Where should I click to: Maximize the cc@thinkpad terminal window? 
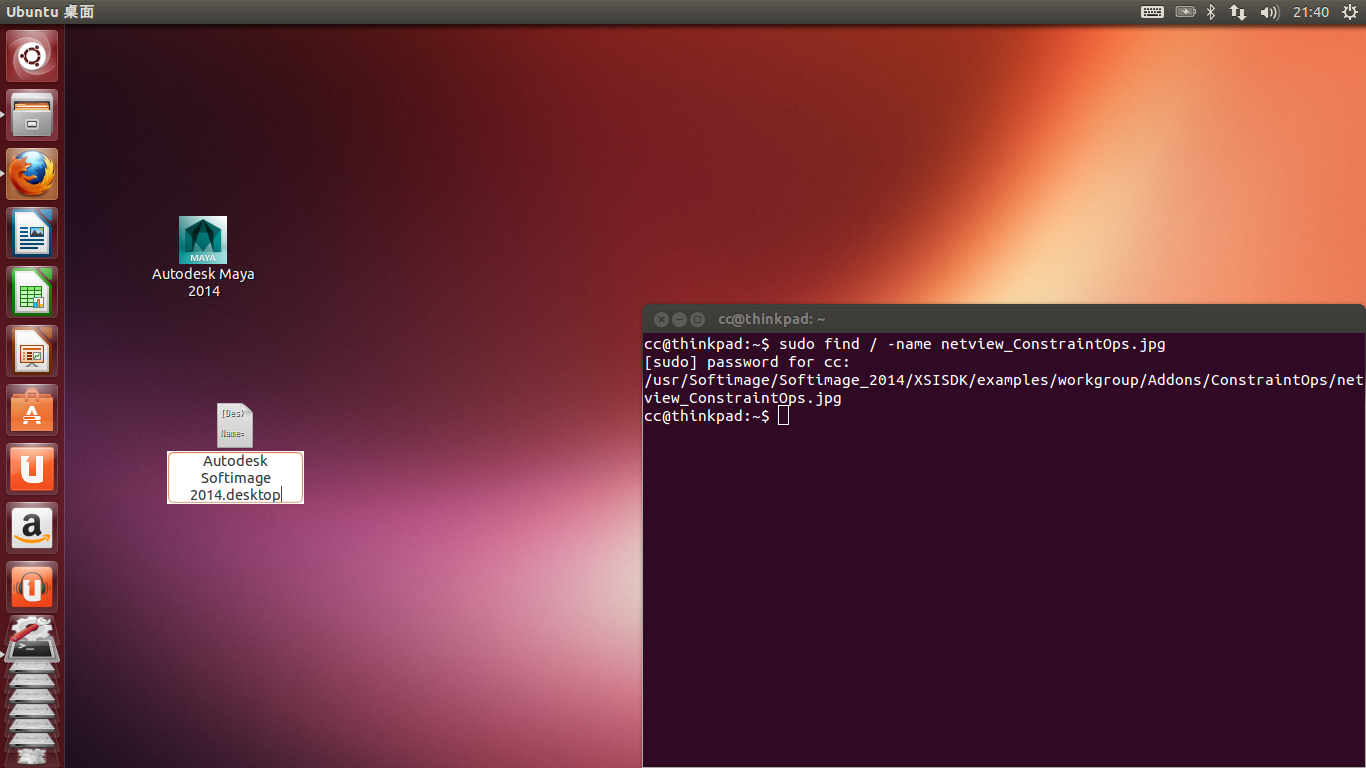pos(698,319)
